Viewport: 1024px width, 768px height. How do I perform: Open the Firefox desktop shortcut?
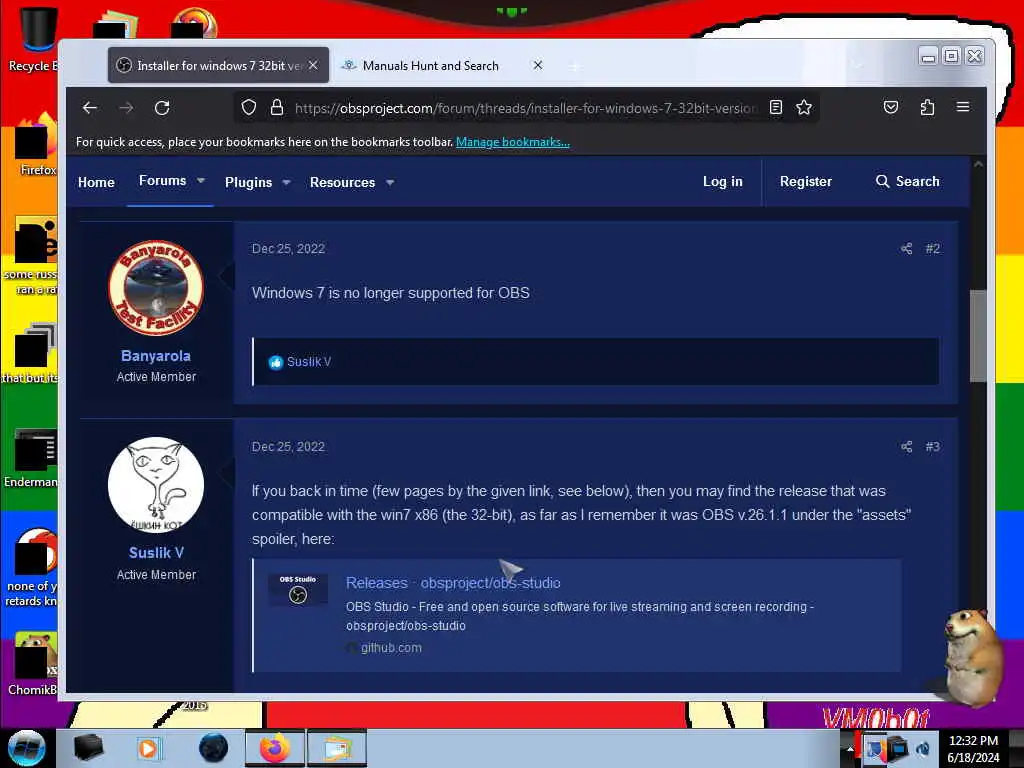pyautogui.click(x=36, y=144)
